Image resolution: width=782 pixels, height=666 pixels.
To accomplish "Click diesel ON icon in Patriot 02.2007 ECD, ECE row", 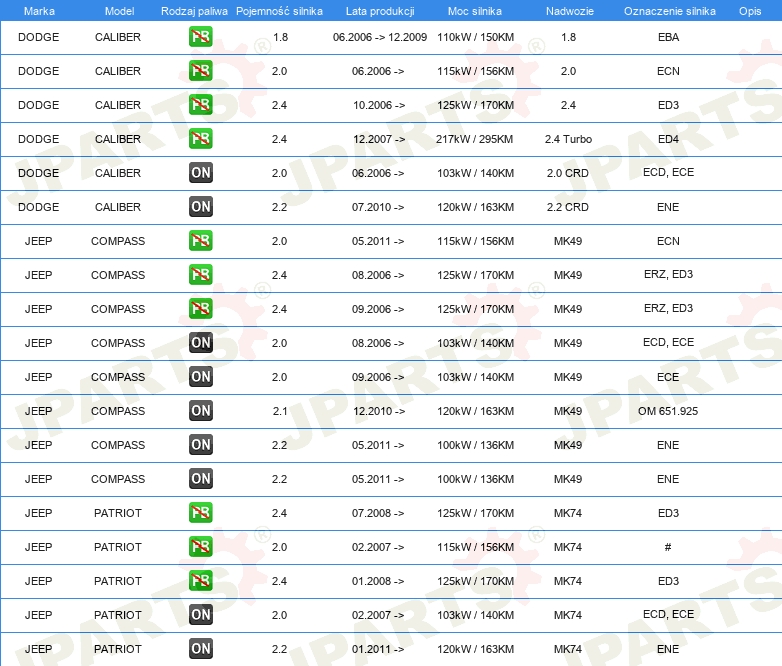I will [x=200, y=615].
